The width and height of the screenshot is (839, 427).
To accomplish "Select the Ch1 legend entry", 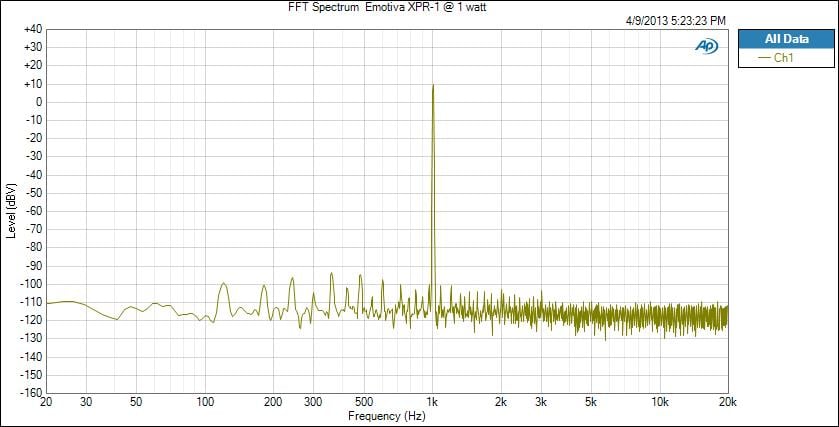I will click(784, 58).
